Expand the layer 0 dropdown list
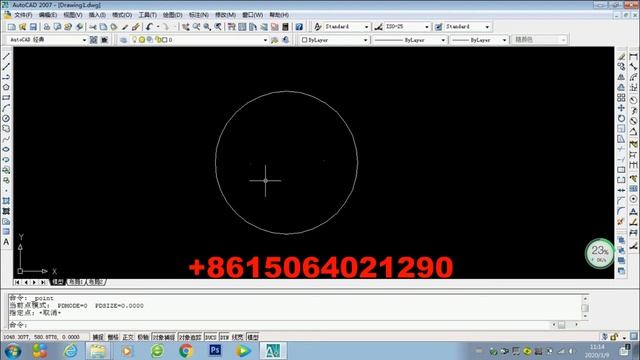Viewport: 640px width, 360px height. (x=265, y=40)
